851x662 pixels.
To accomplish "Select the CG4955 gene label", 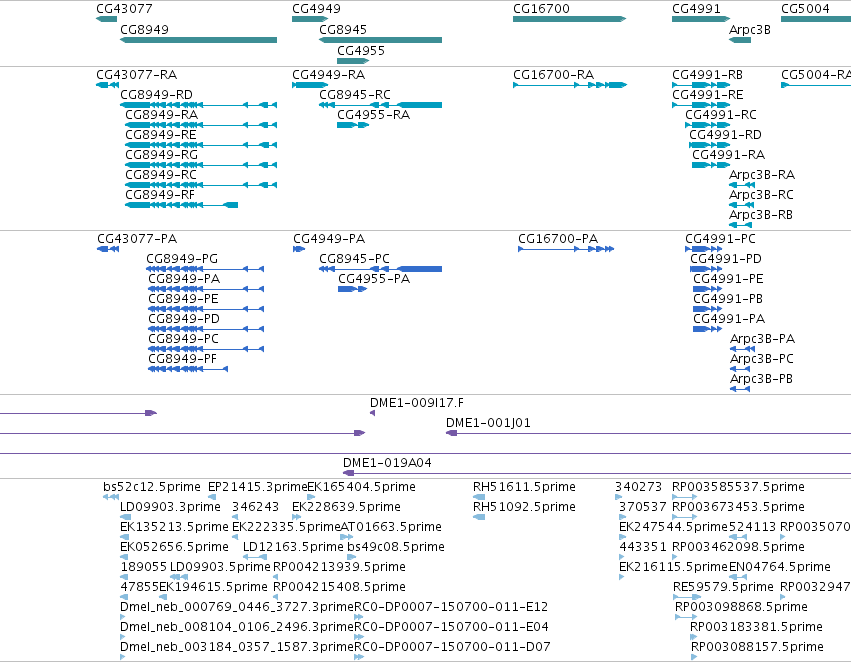I will pos(361,50).
